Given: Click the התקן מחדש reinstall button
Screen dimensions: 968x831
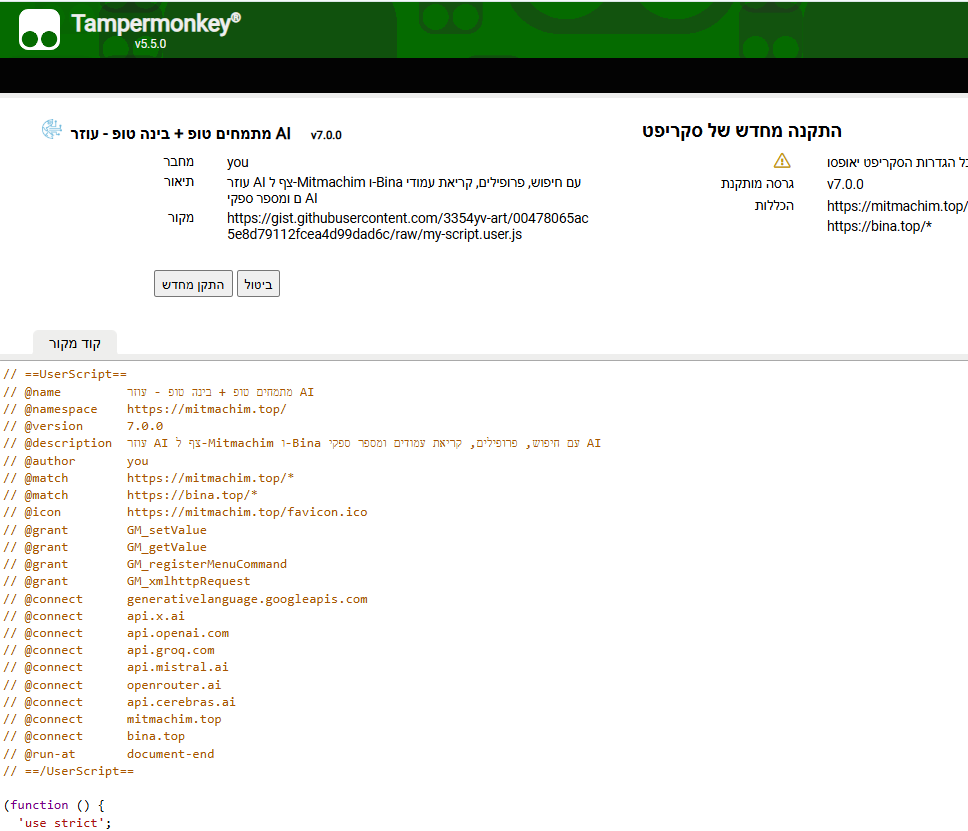Looking at the screenshot, I should [x=193, y=284].
